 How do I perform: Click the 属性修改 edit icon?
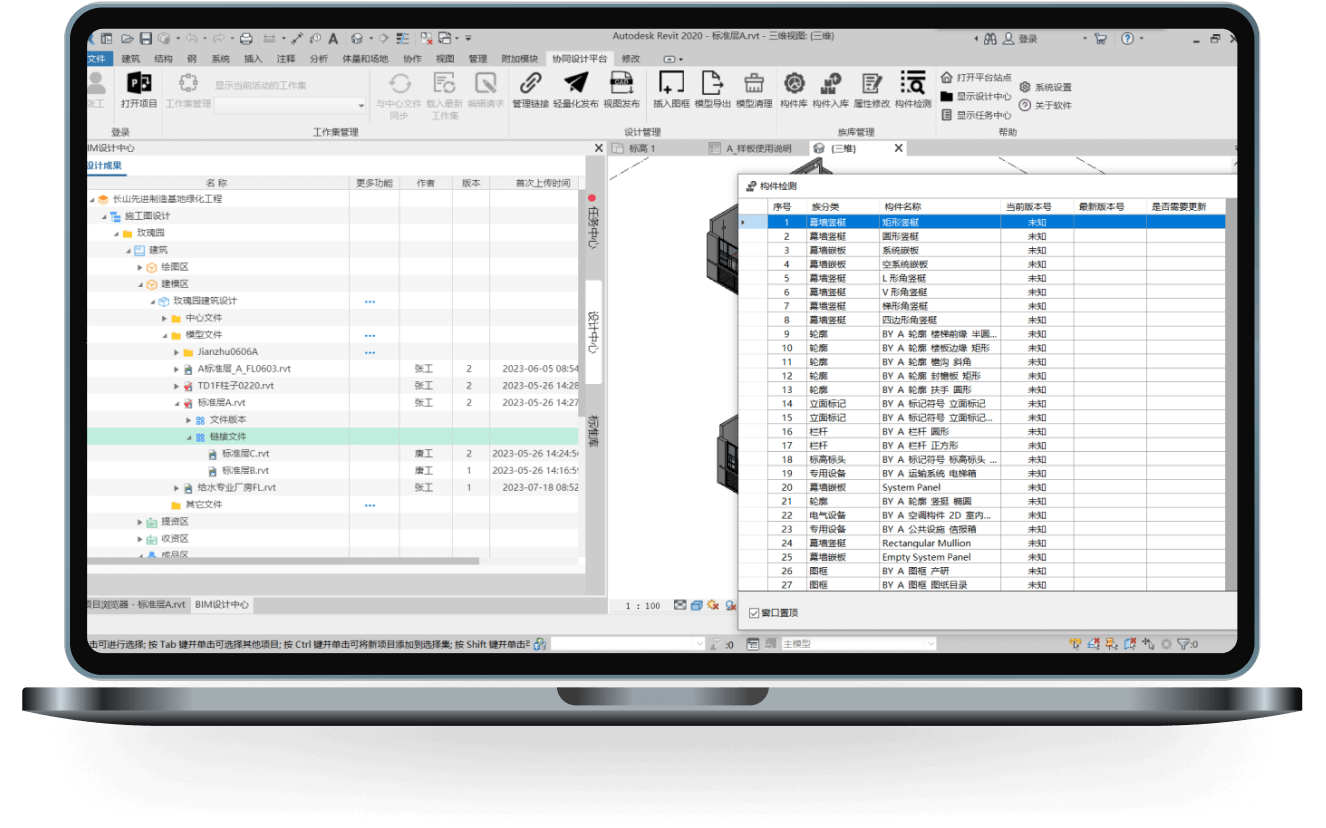(x=871, y=84)
